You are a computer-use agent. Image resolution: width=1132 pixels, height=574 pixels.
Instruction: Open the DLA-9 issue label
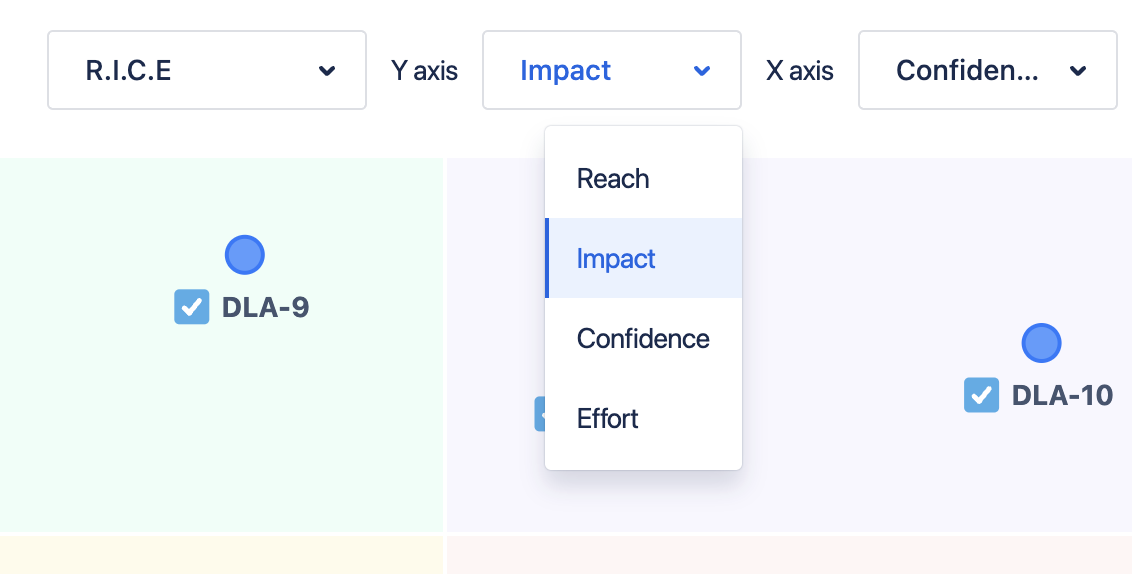click(265, 307)
